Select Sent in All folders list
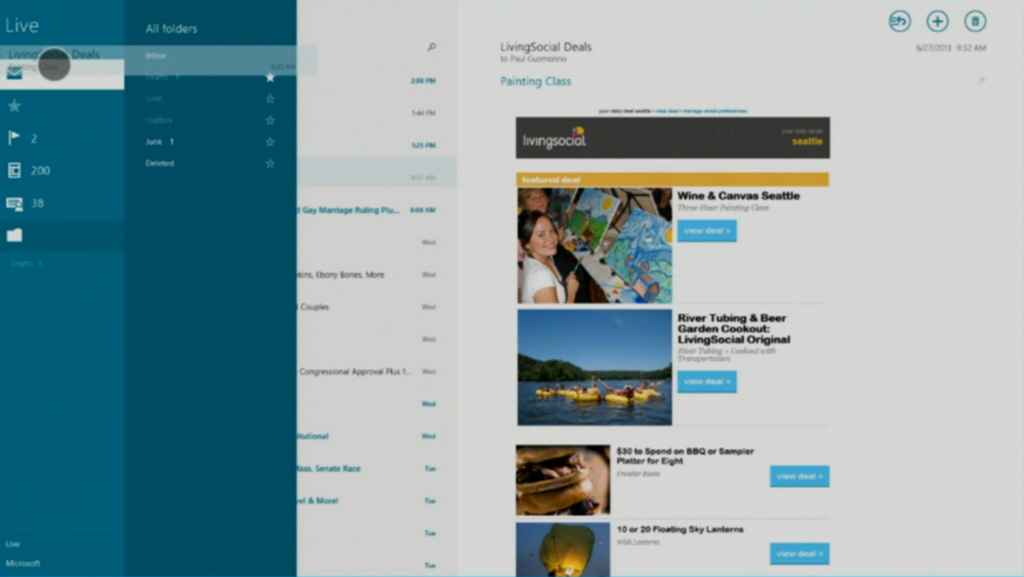The image size is (1024, 577). (x=153, y=99)
